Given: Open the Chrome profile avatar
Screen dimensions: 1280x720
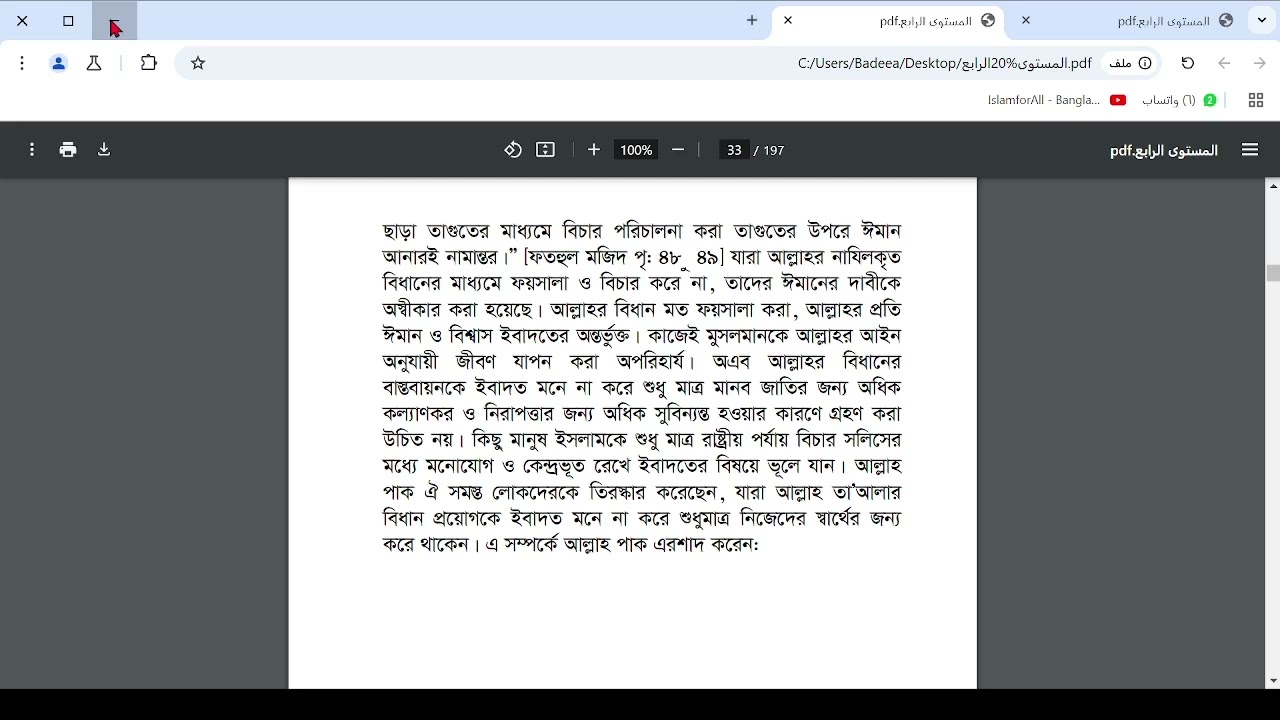Looking at the screenshot, I should click(x=58, y=63).
